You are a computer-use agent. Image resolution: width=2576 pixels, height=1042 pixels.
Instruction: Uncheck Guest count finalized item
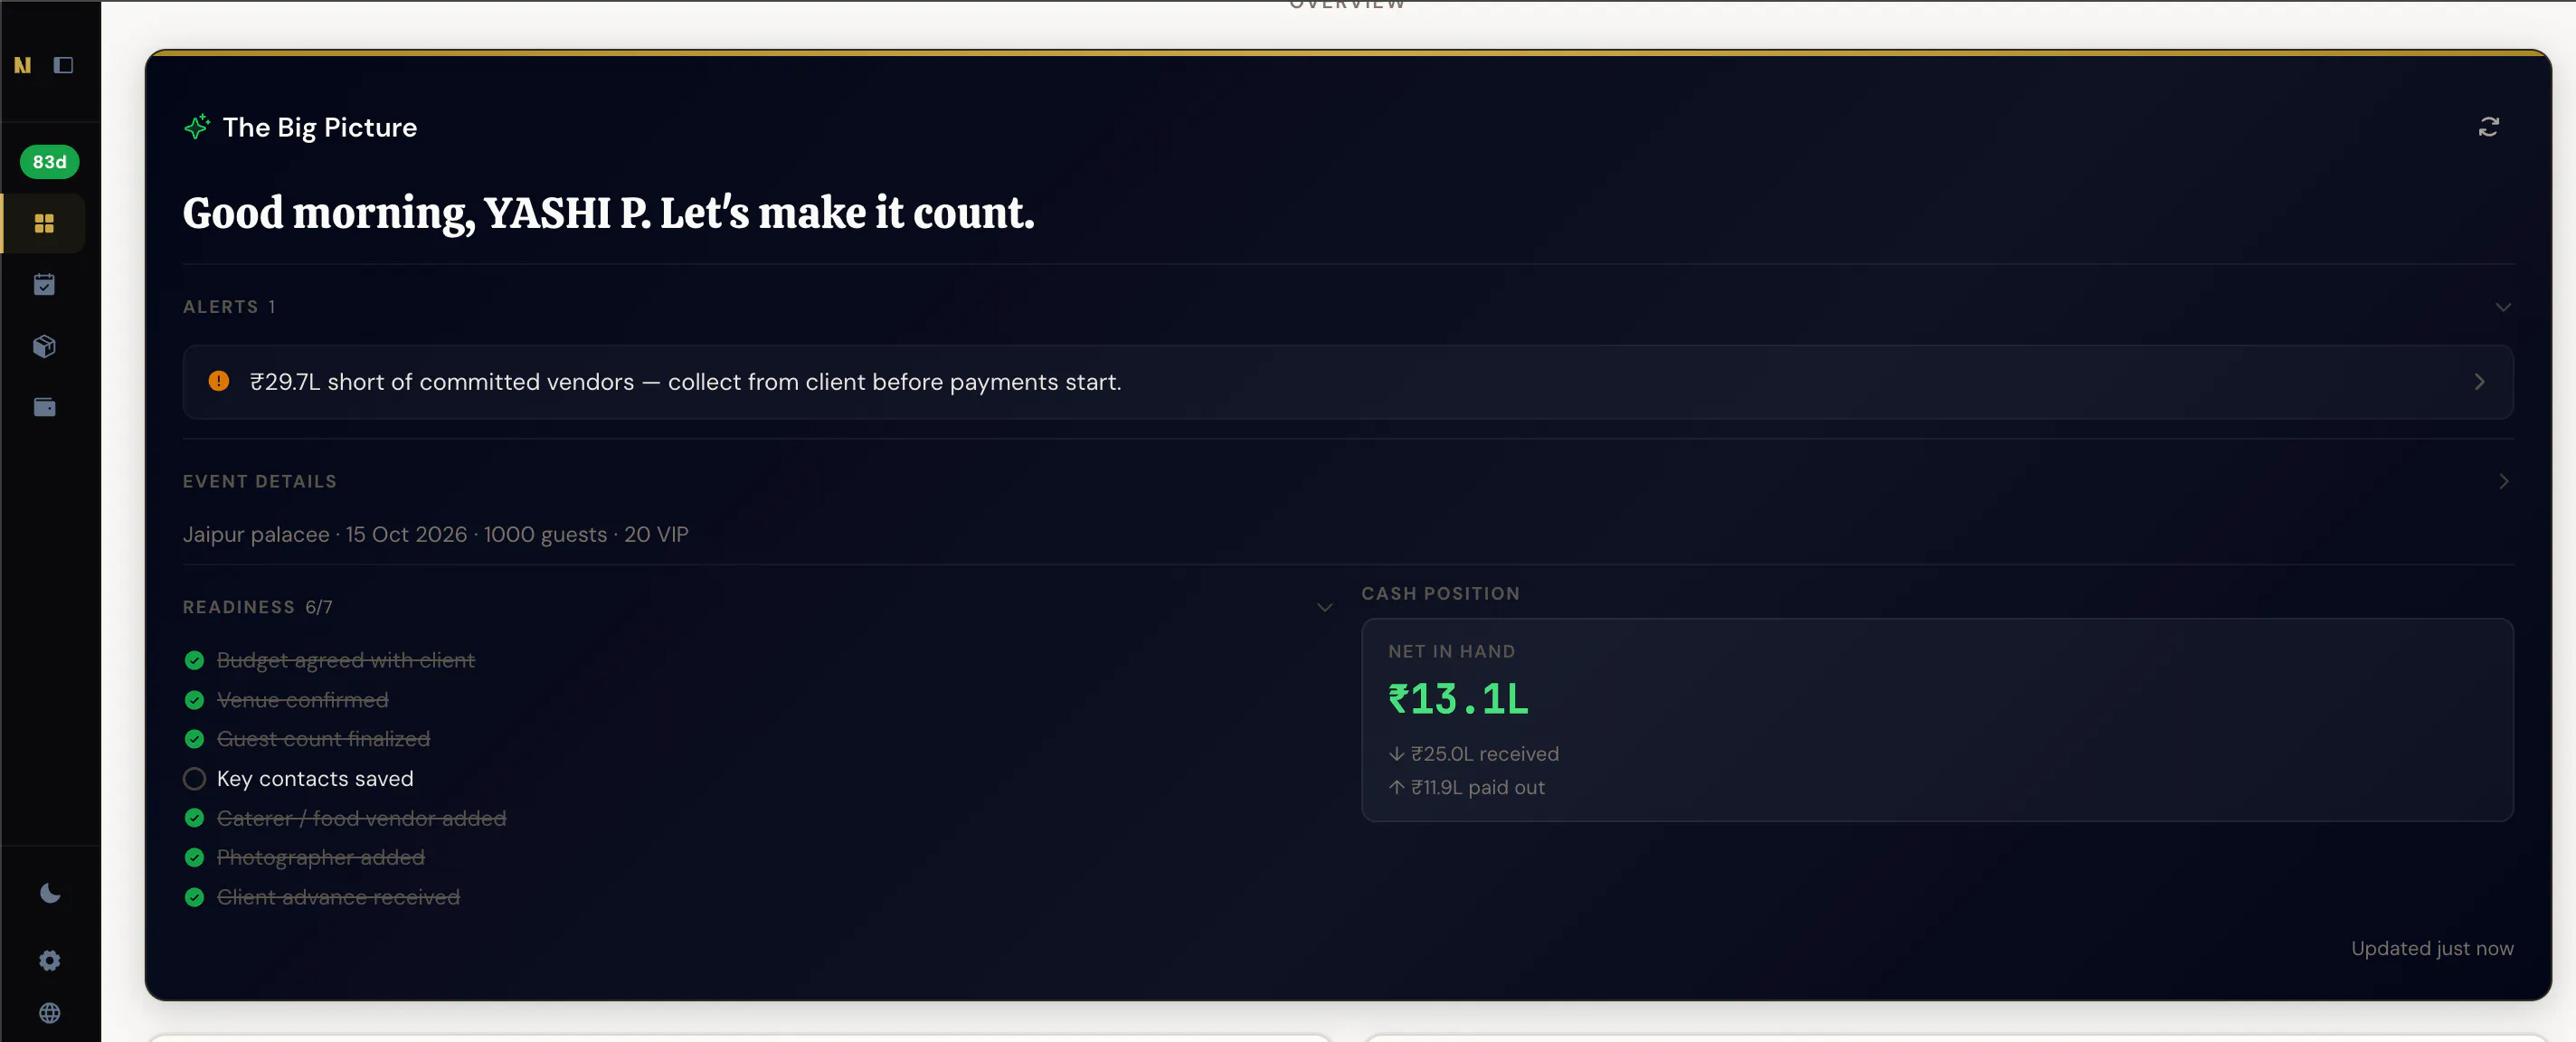tap(194, 739)
